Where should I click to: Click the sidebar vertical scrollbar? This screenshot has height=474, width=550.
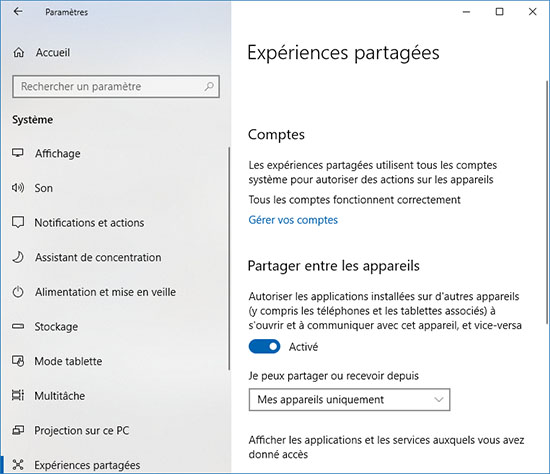229,258
